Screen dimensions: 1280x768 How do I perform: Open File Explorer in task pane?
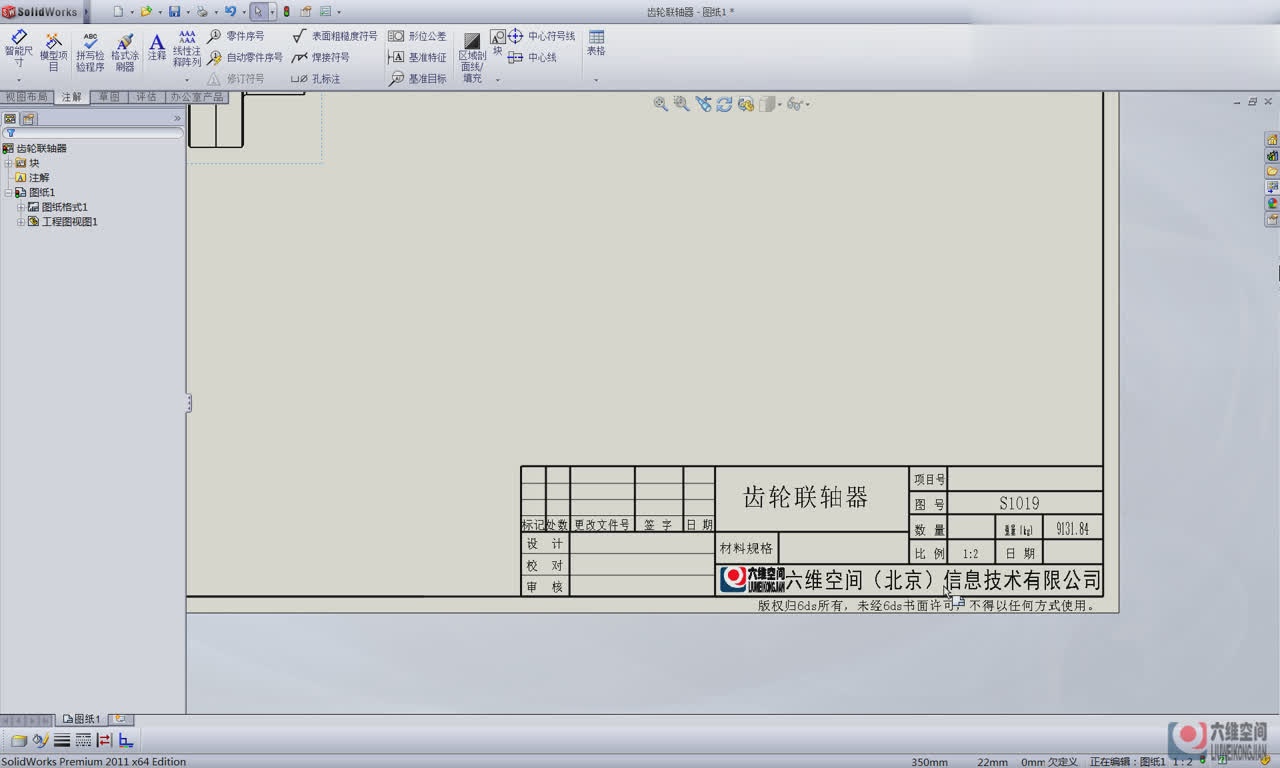(x=1272, y=171)
